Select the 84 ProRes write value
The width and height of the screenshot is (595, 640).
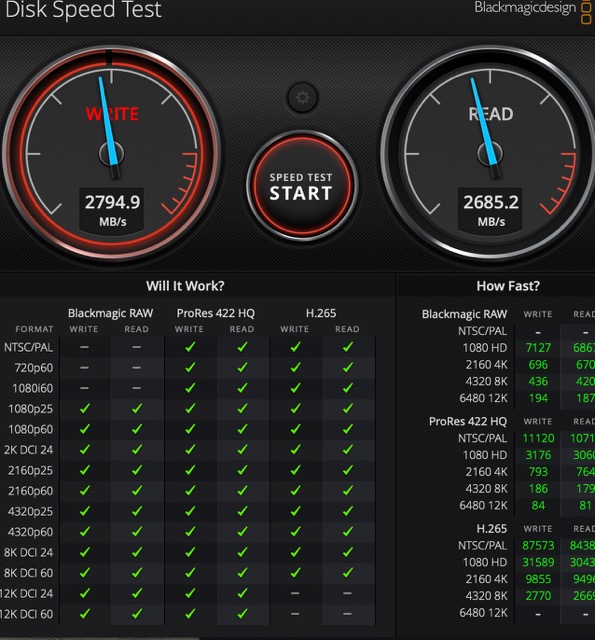[538, 505]
